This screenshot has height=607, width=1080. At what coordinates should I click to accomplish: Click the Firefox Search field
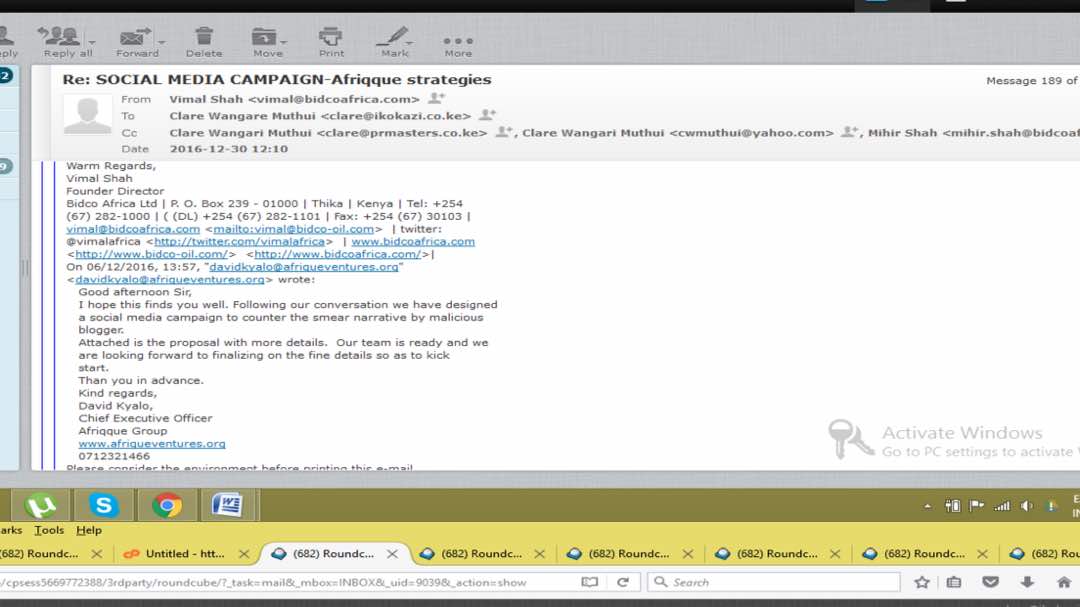coord(773,582)
